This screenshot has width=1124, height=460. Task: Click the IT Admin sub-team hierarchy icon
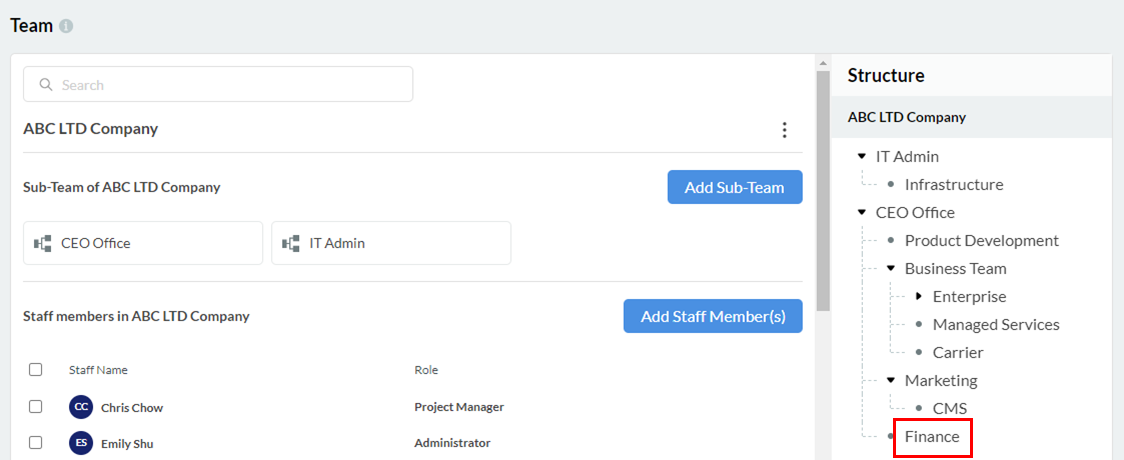(x=291, y=243)
